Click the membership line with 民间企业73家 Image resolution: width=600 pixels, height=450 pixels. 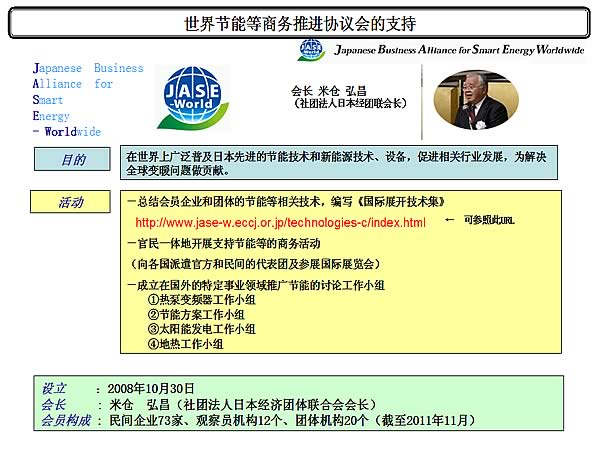click(292, 420)
